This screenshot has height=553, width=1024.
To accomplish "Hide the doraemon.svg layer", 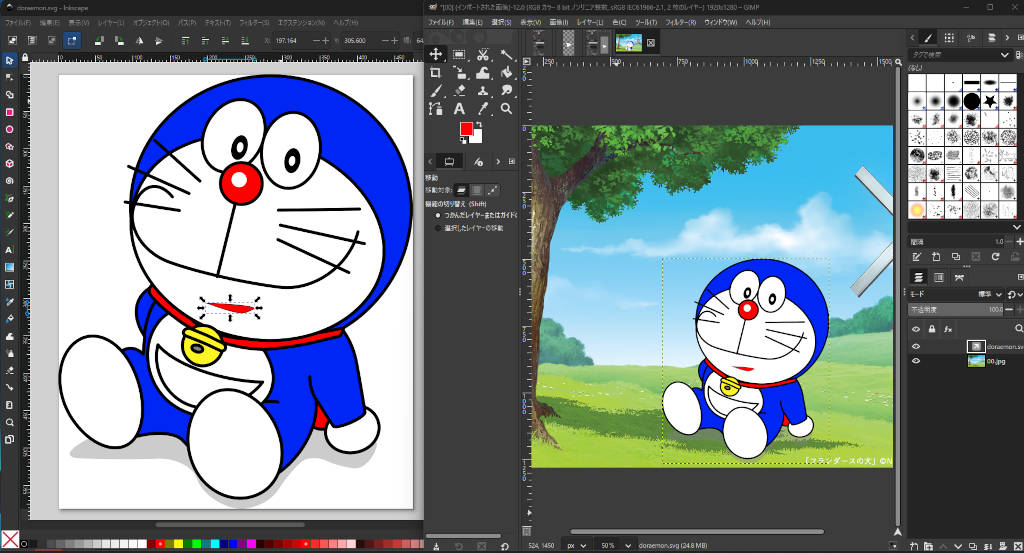I will [x=915, y=346].
